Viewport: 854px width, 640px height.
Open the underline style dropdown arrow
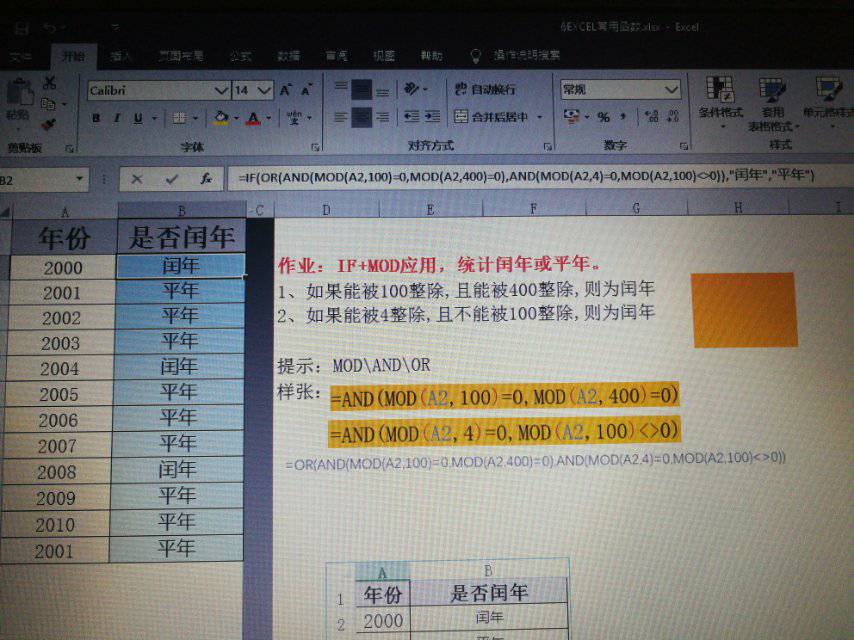coord(154,118)
